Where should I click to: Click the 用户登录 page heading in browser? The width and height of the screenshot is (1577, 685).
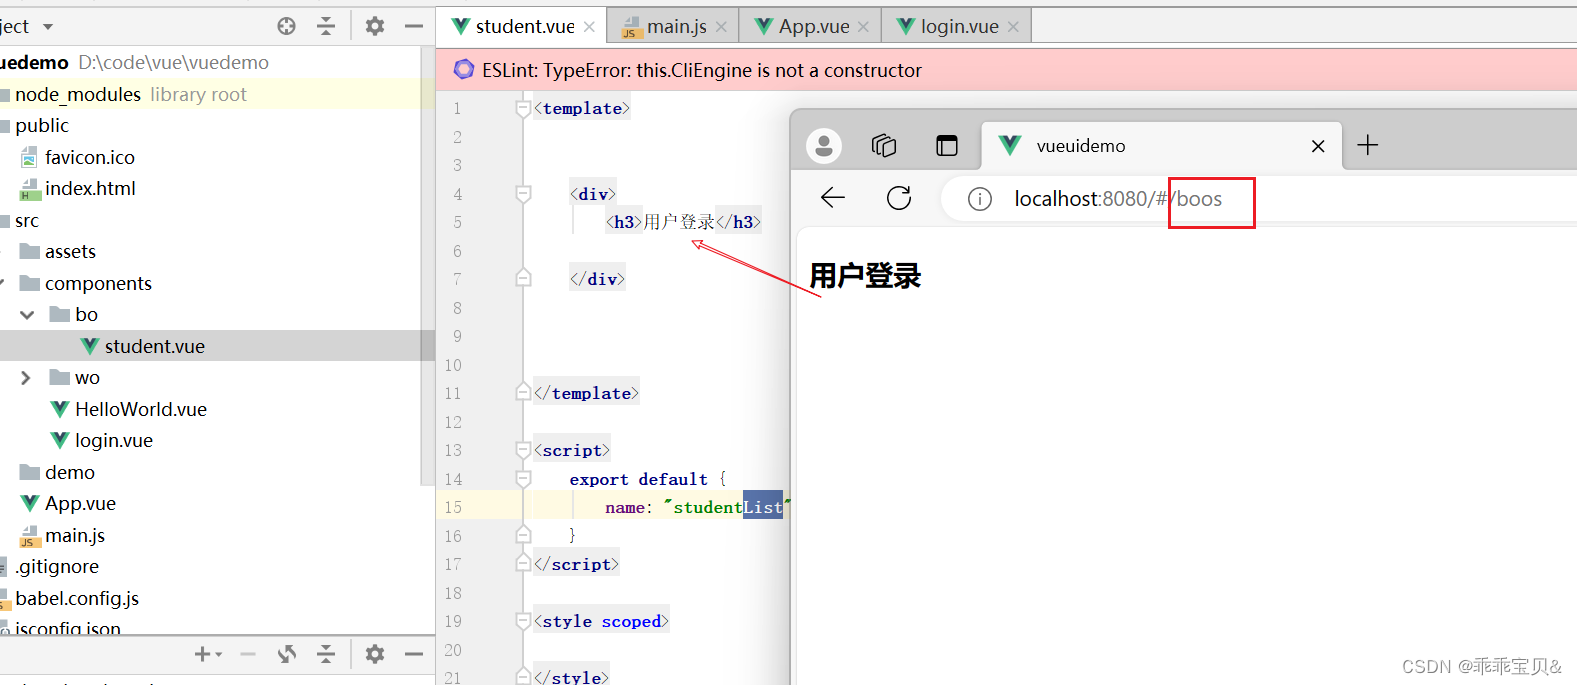point(865,276)
